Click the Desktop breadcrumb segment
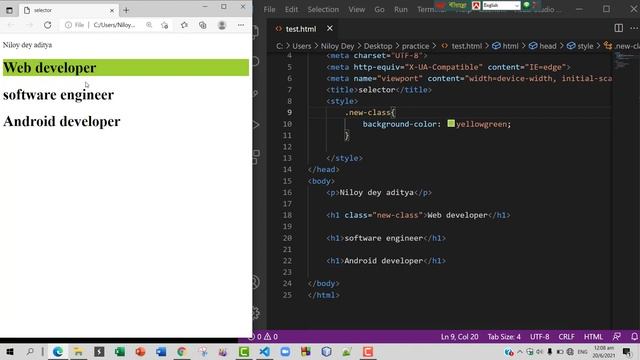The width and height of the screenshot is (640, 360). pos(378,46)
